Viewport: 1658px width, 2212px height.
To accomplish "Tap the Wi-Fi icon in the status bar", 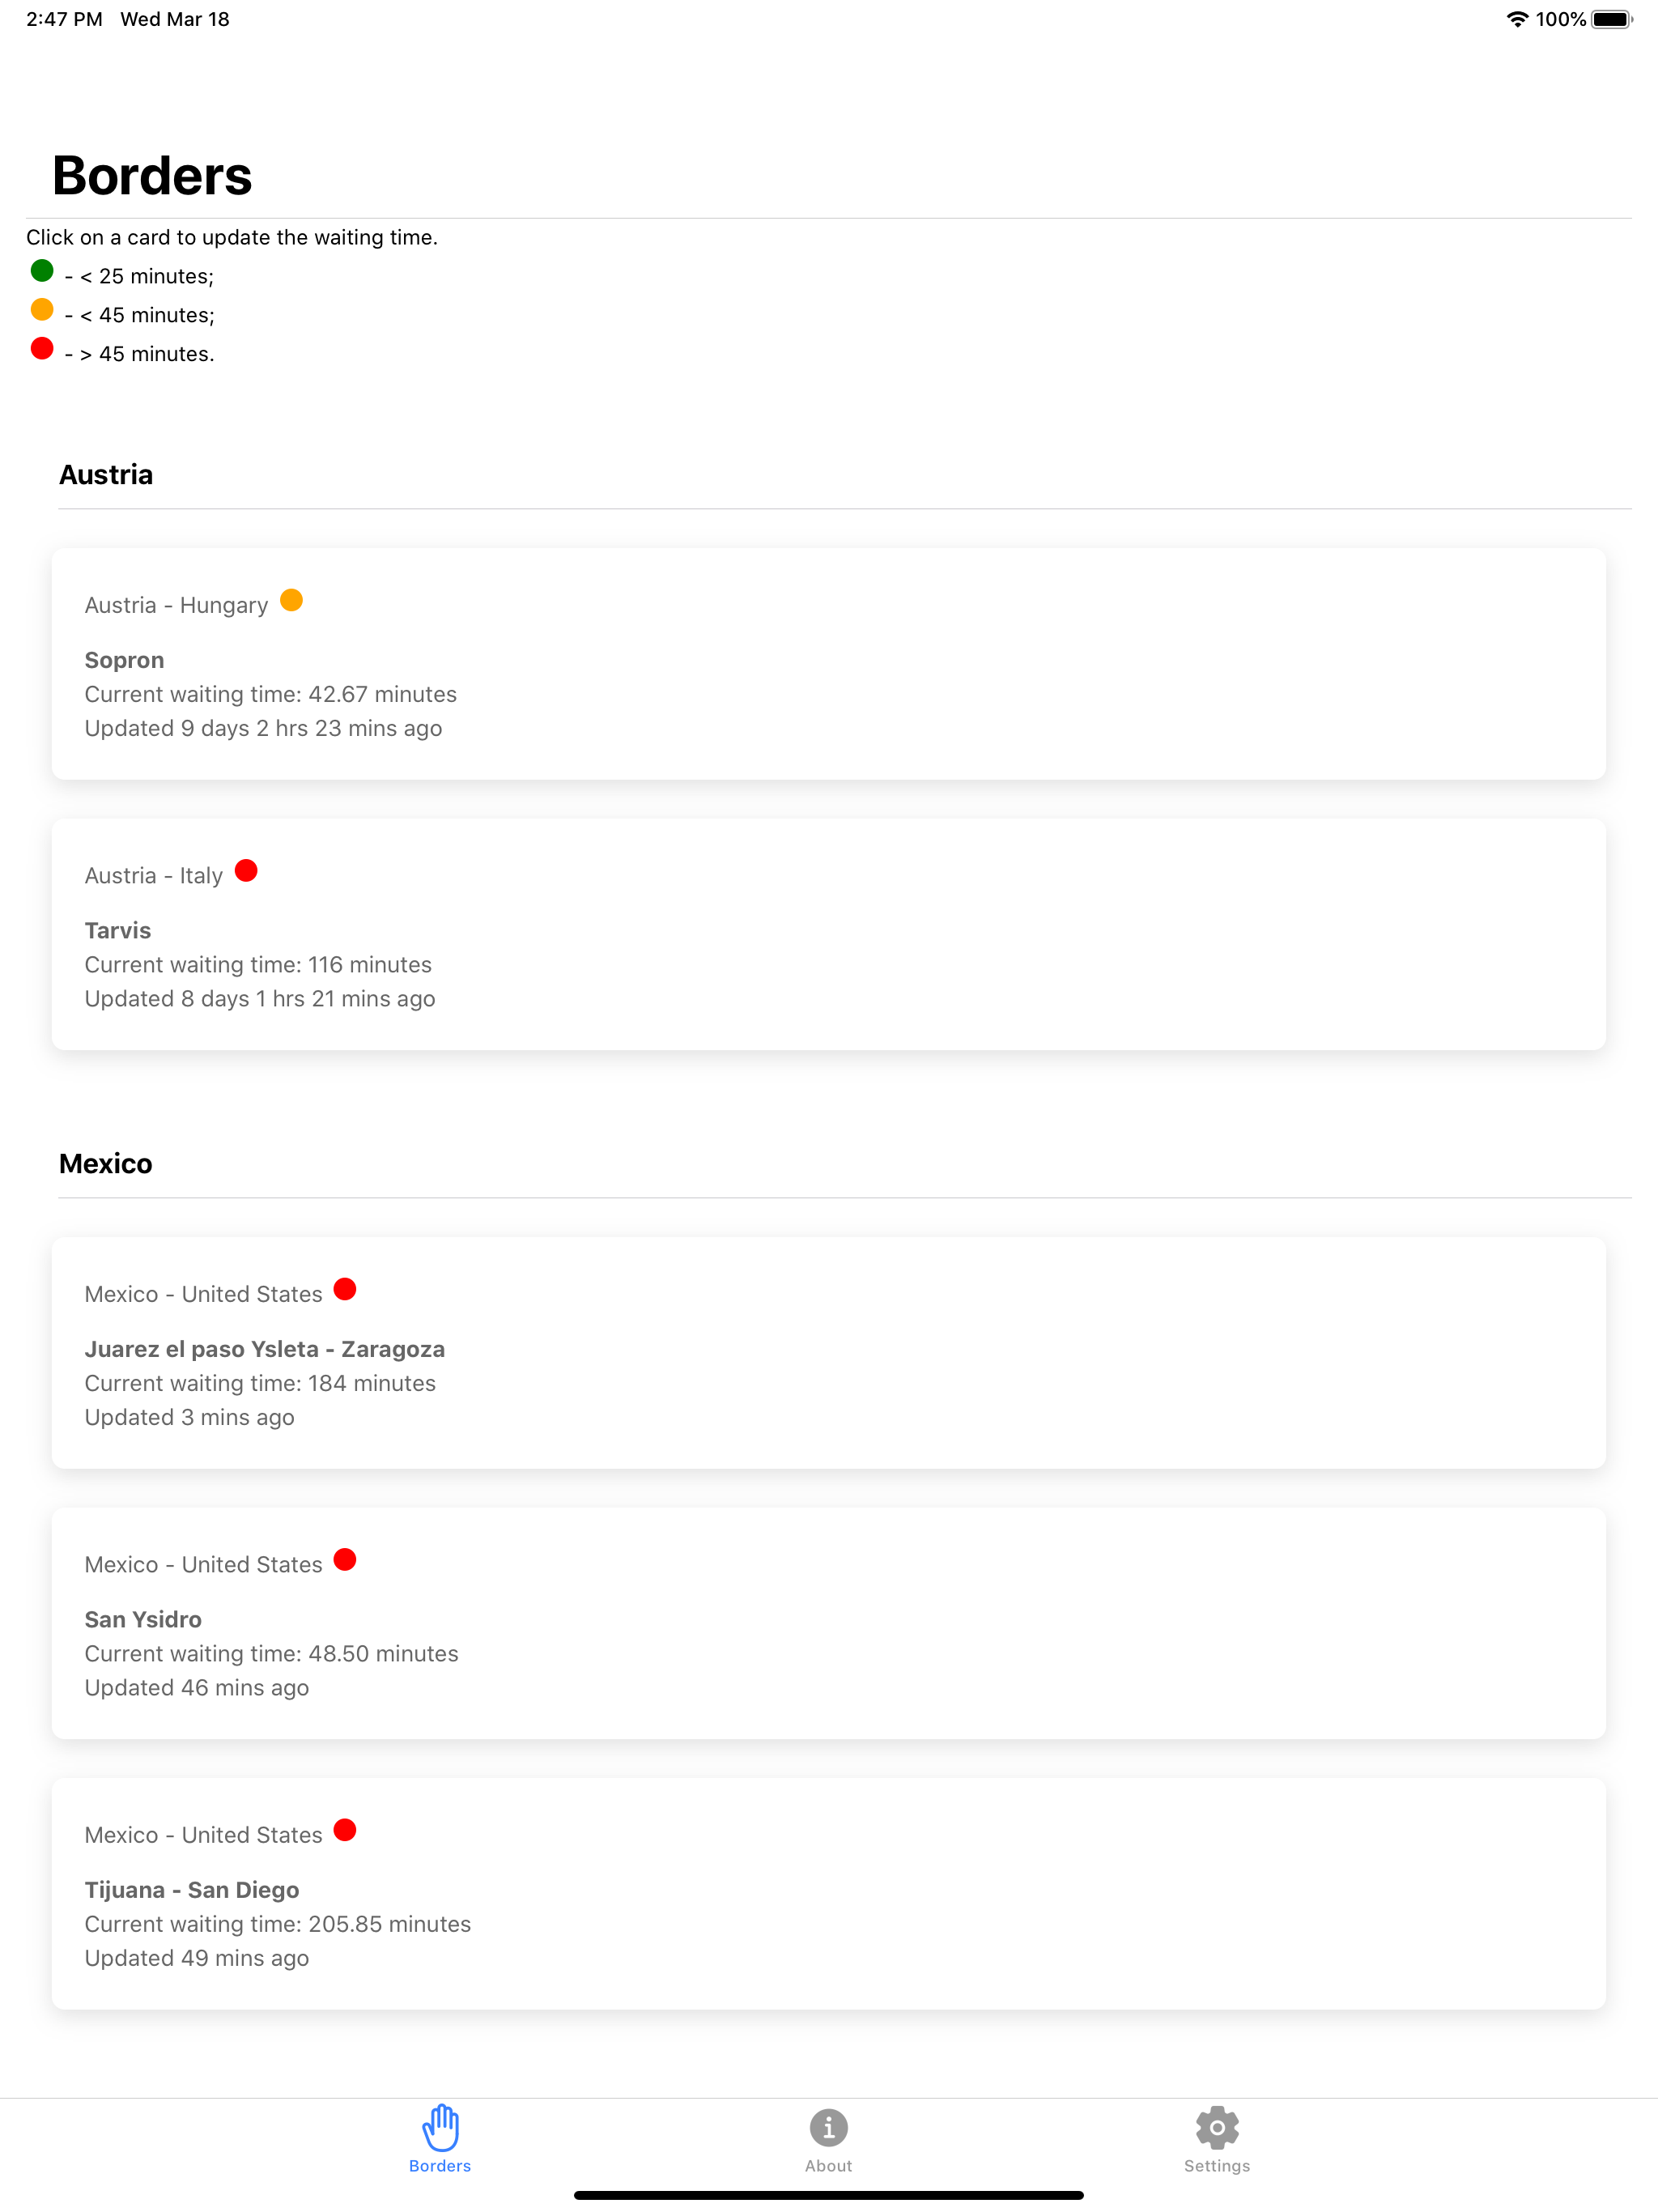I will pos(1517,19).
